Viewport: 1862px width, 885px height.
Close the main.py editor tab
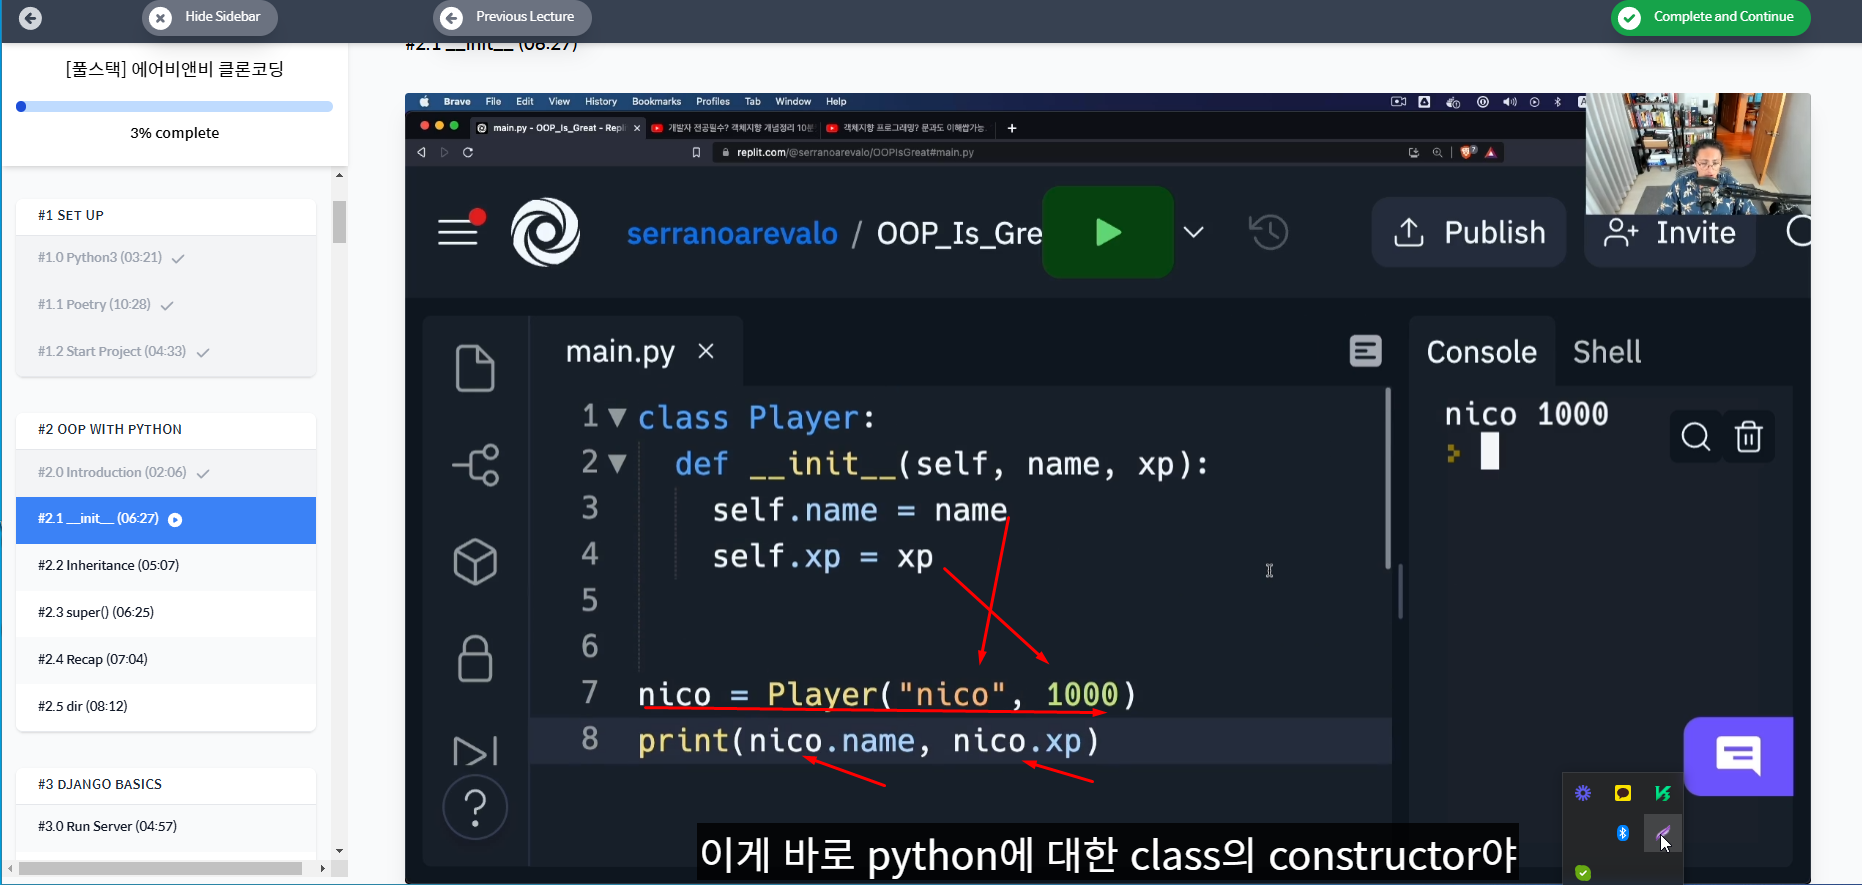[x=706, y=351]
